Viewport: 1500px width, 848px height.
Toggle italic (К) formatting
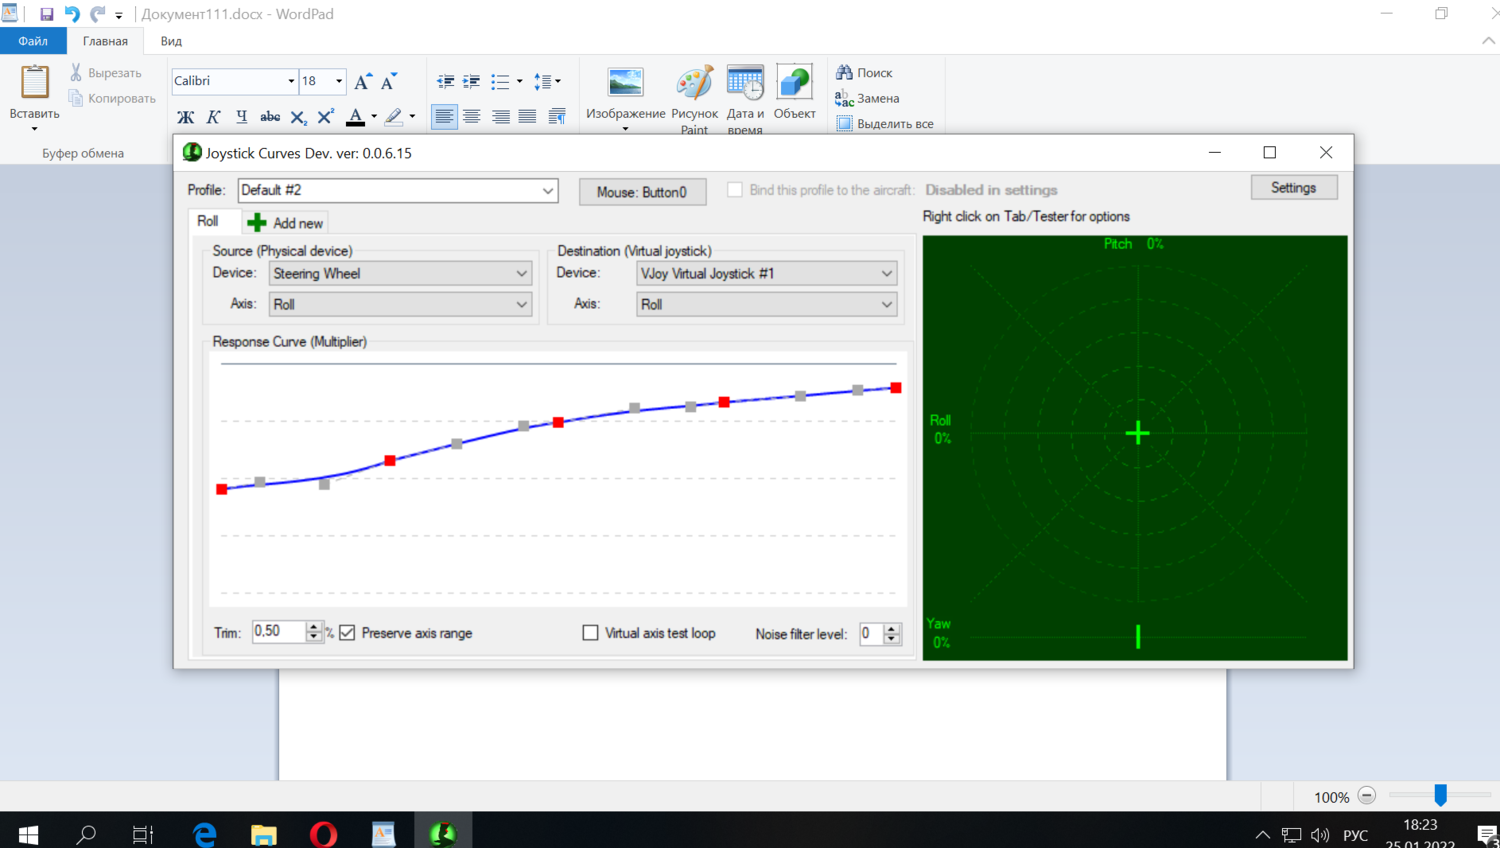213,117
